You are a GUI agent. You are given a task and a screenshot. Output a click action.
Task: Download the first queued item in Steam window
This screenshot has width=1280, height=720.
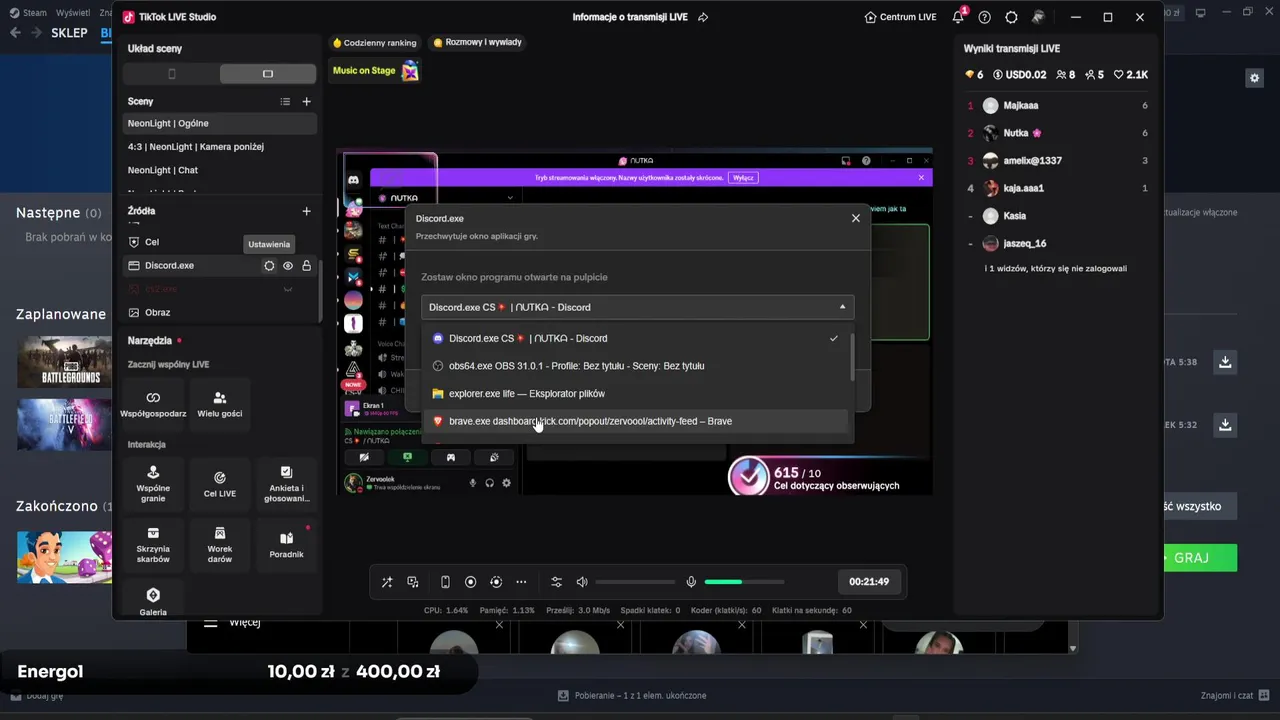point(1224,362)
